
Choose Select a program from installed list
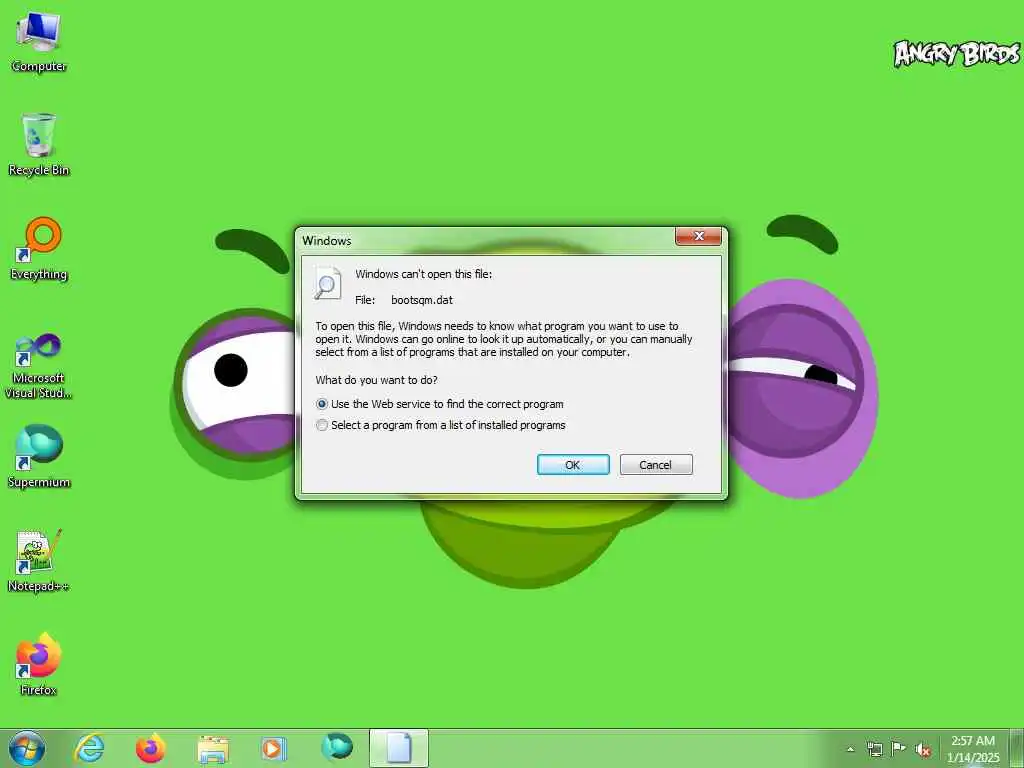click(x=441, y=425)
